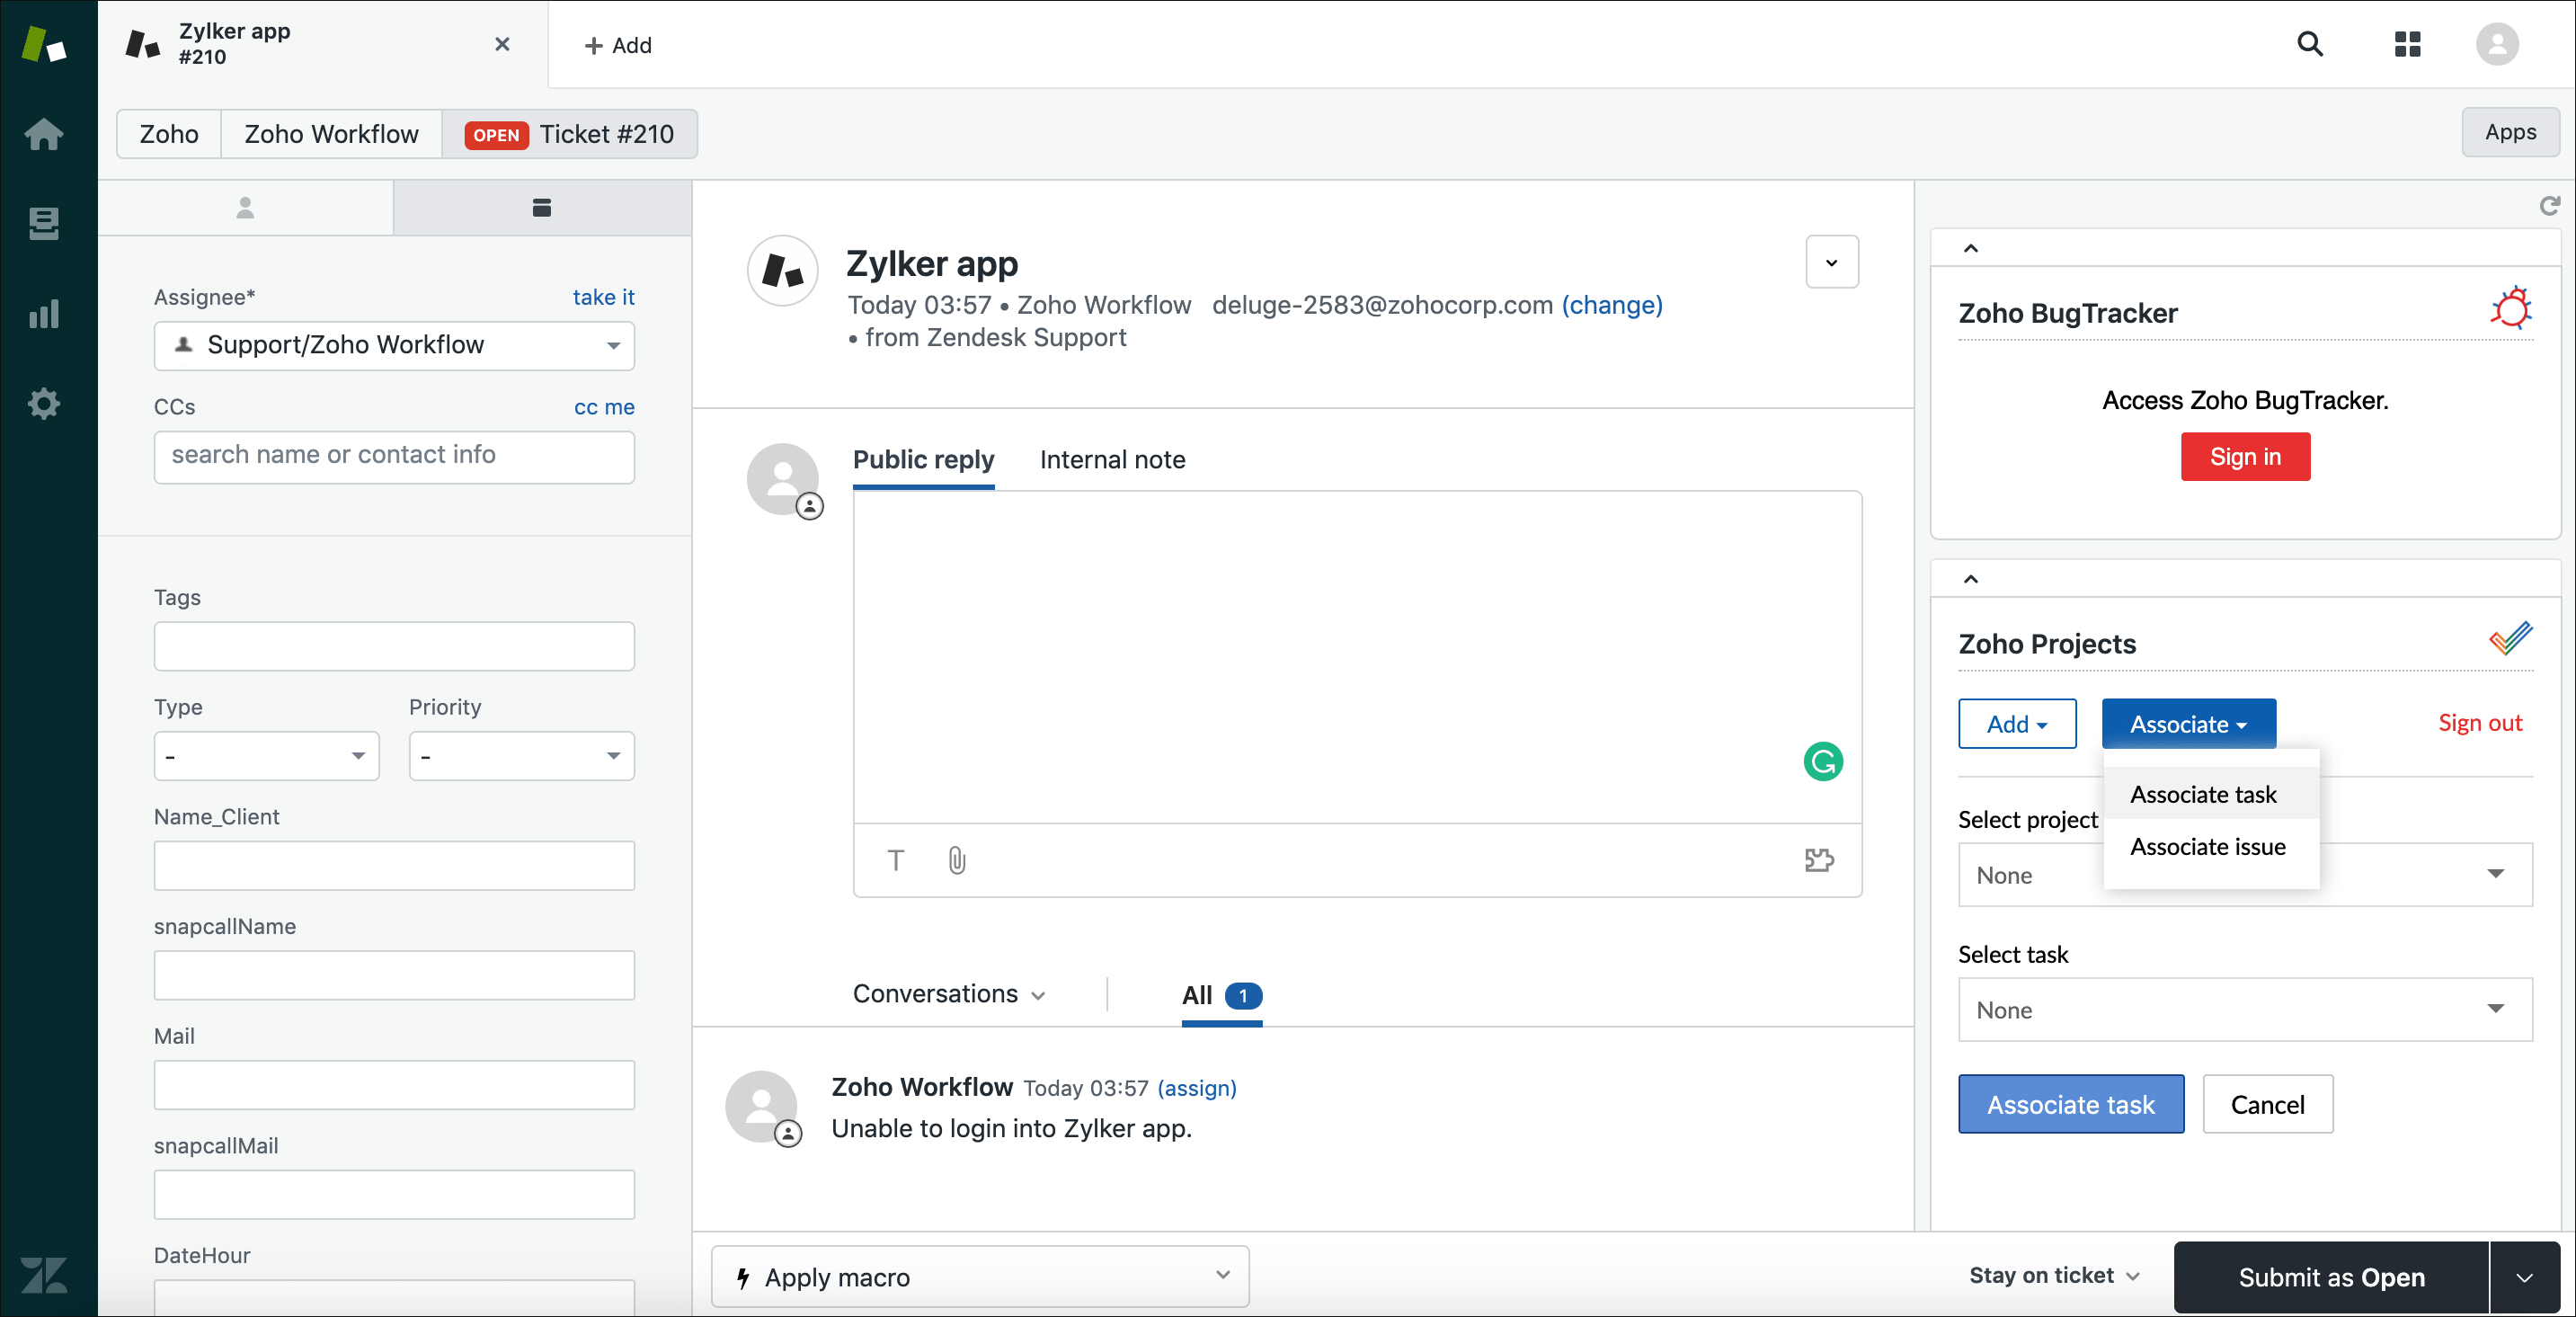The height and width of the screenshot is (1317, 2576).
Task: Toggle text formatting T icon
Action: point(895,860)
